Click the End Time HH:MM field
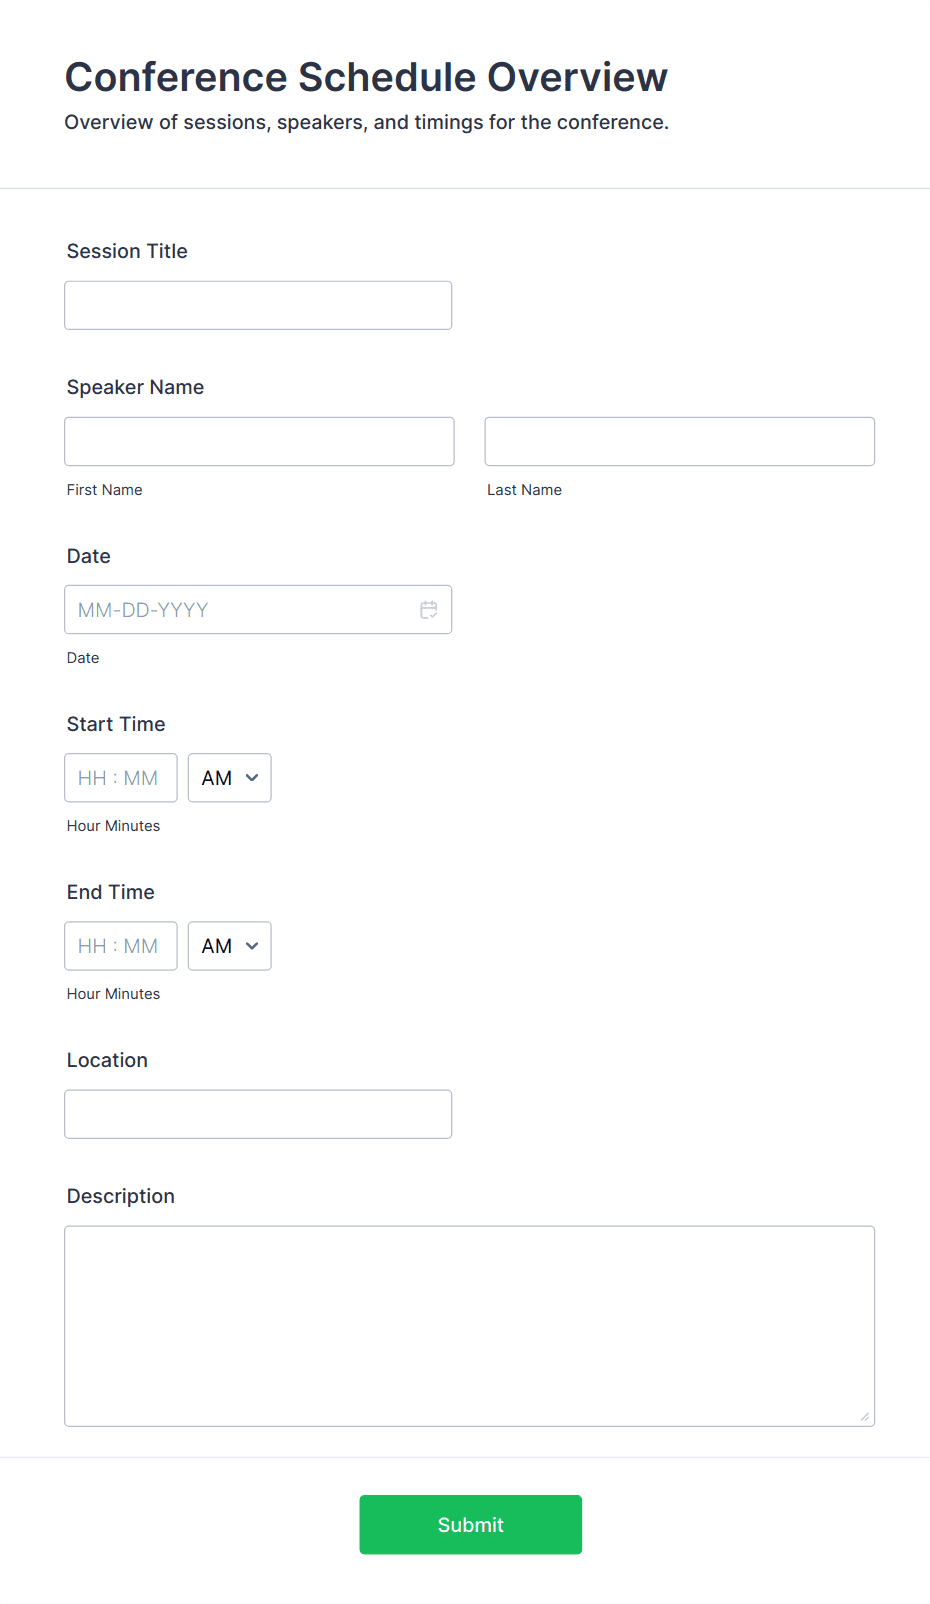Screen dimensions: 930x1604 coord(120,946)
